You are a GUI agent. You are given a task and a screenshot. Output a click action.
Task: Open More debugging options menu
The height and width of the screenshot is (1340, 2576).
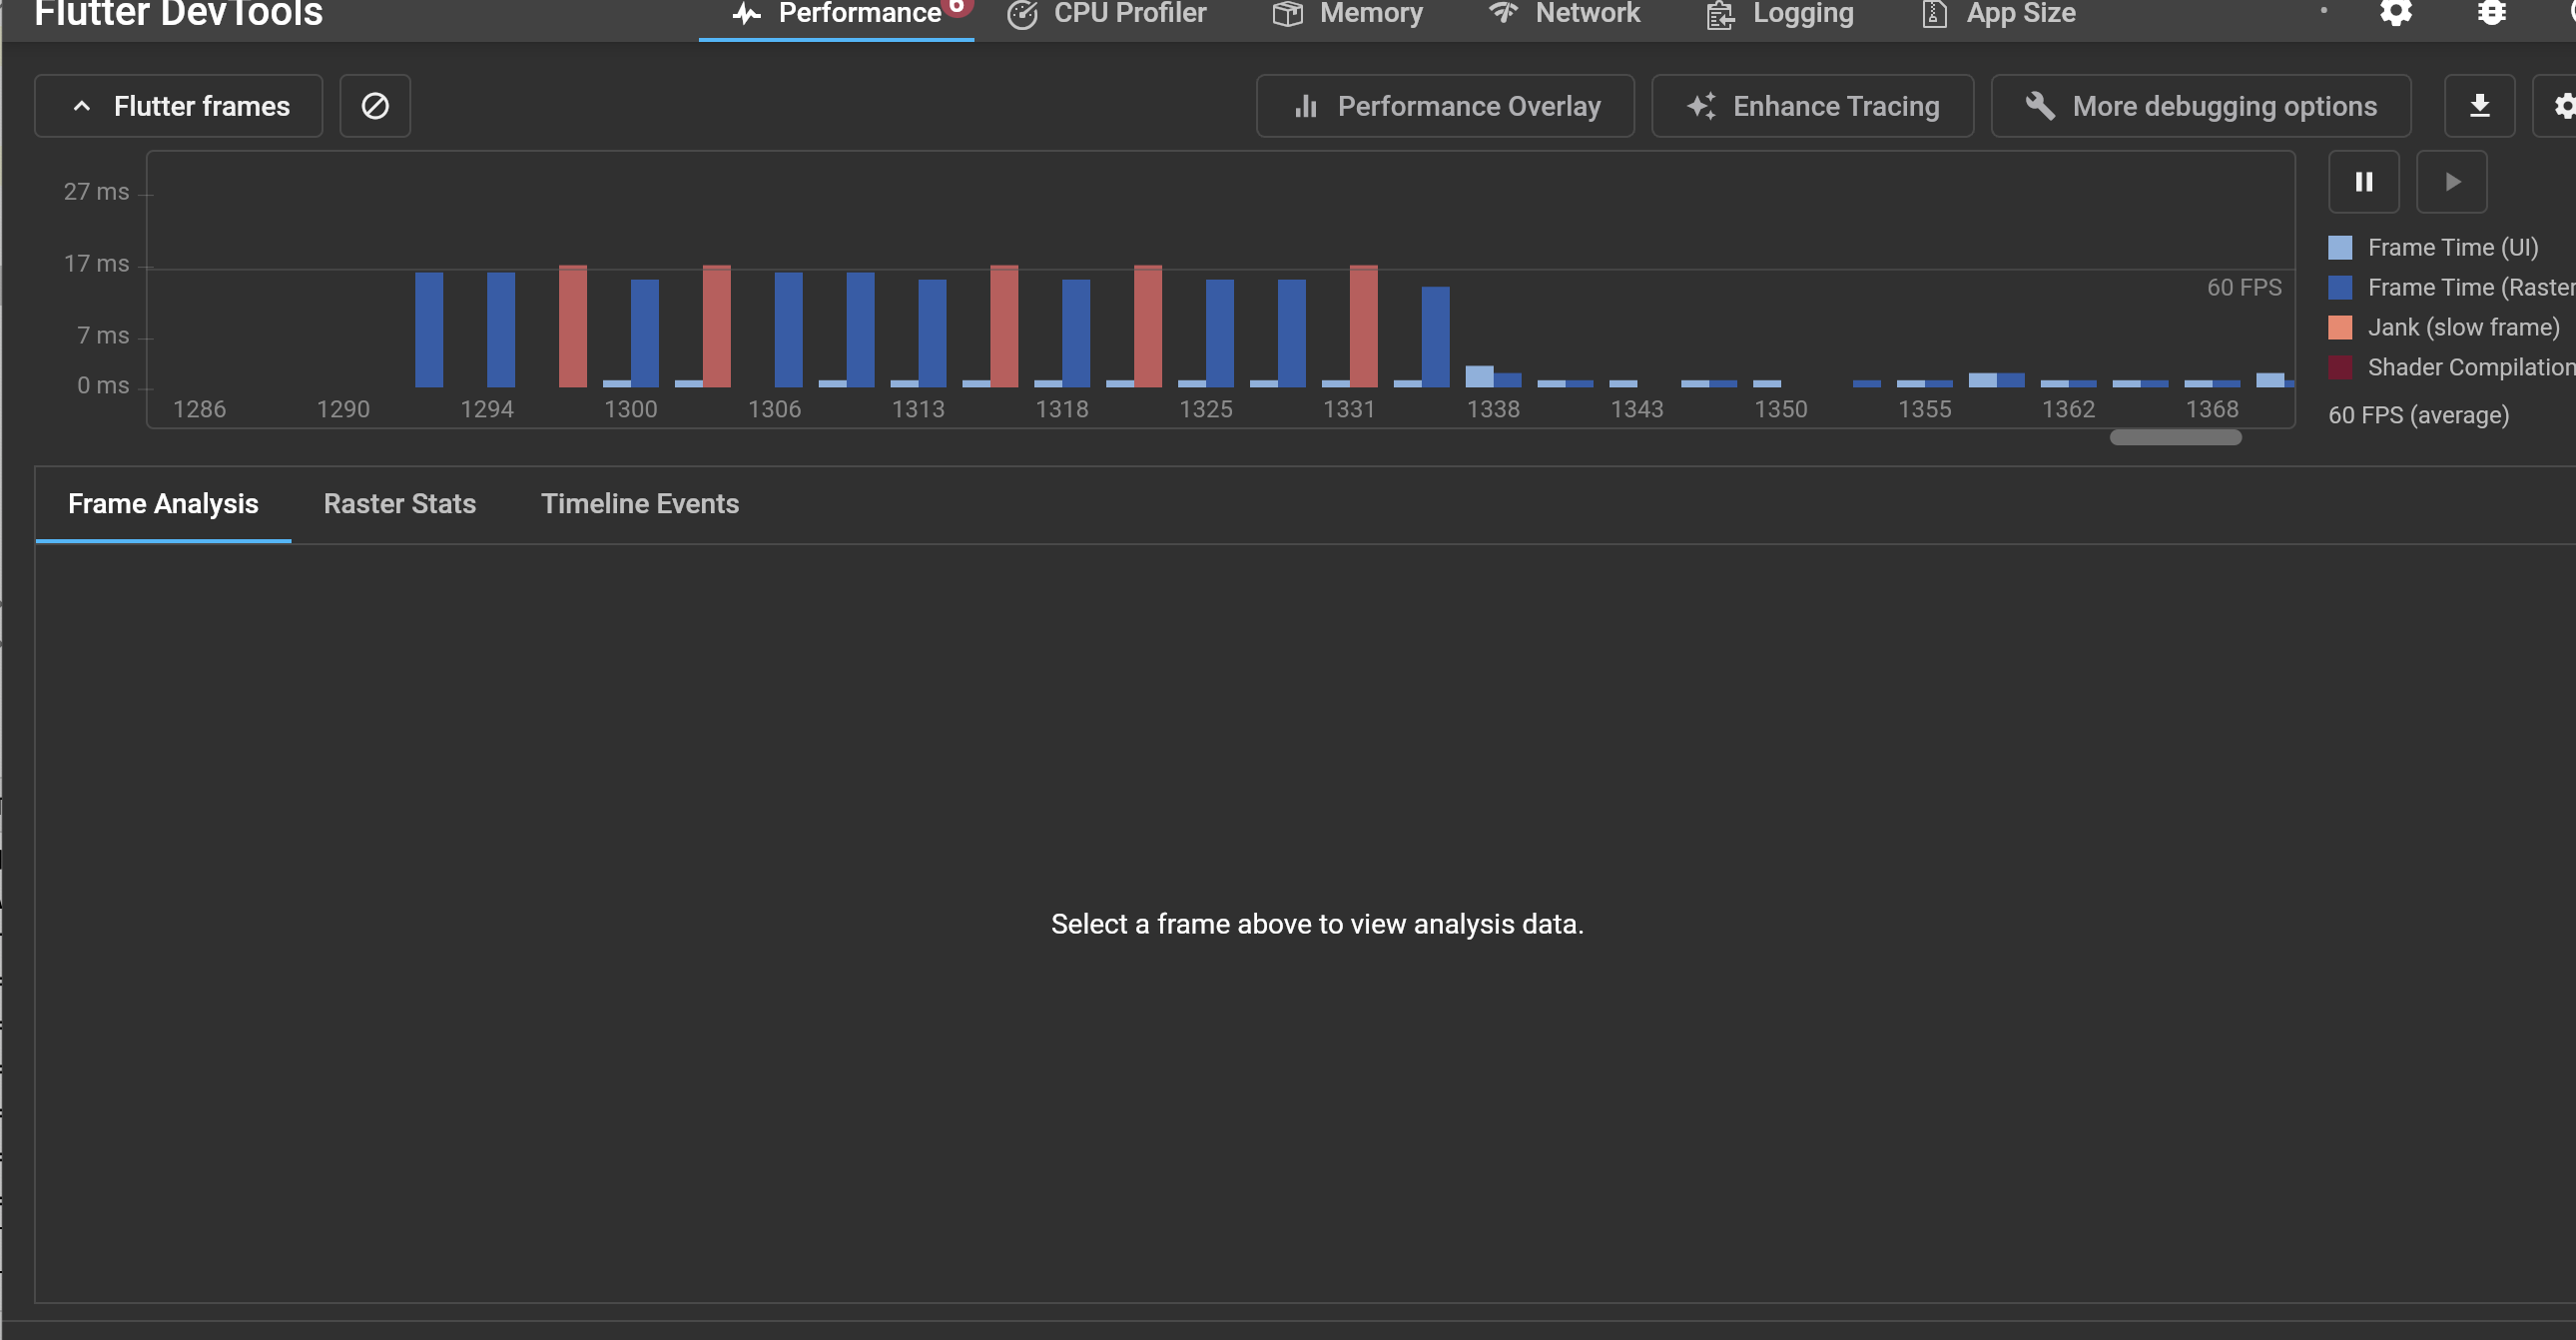(2200, 106)
